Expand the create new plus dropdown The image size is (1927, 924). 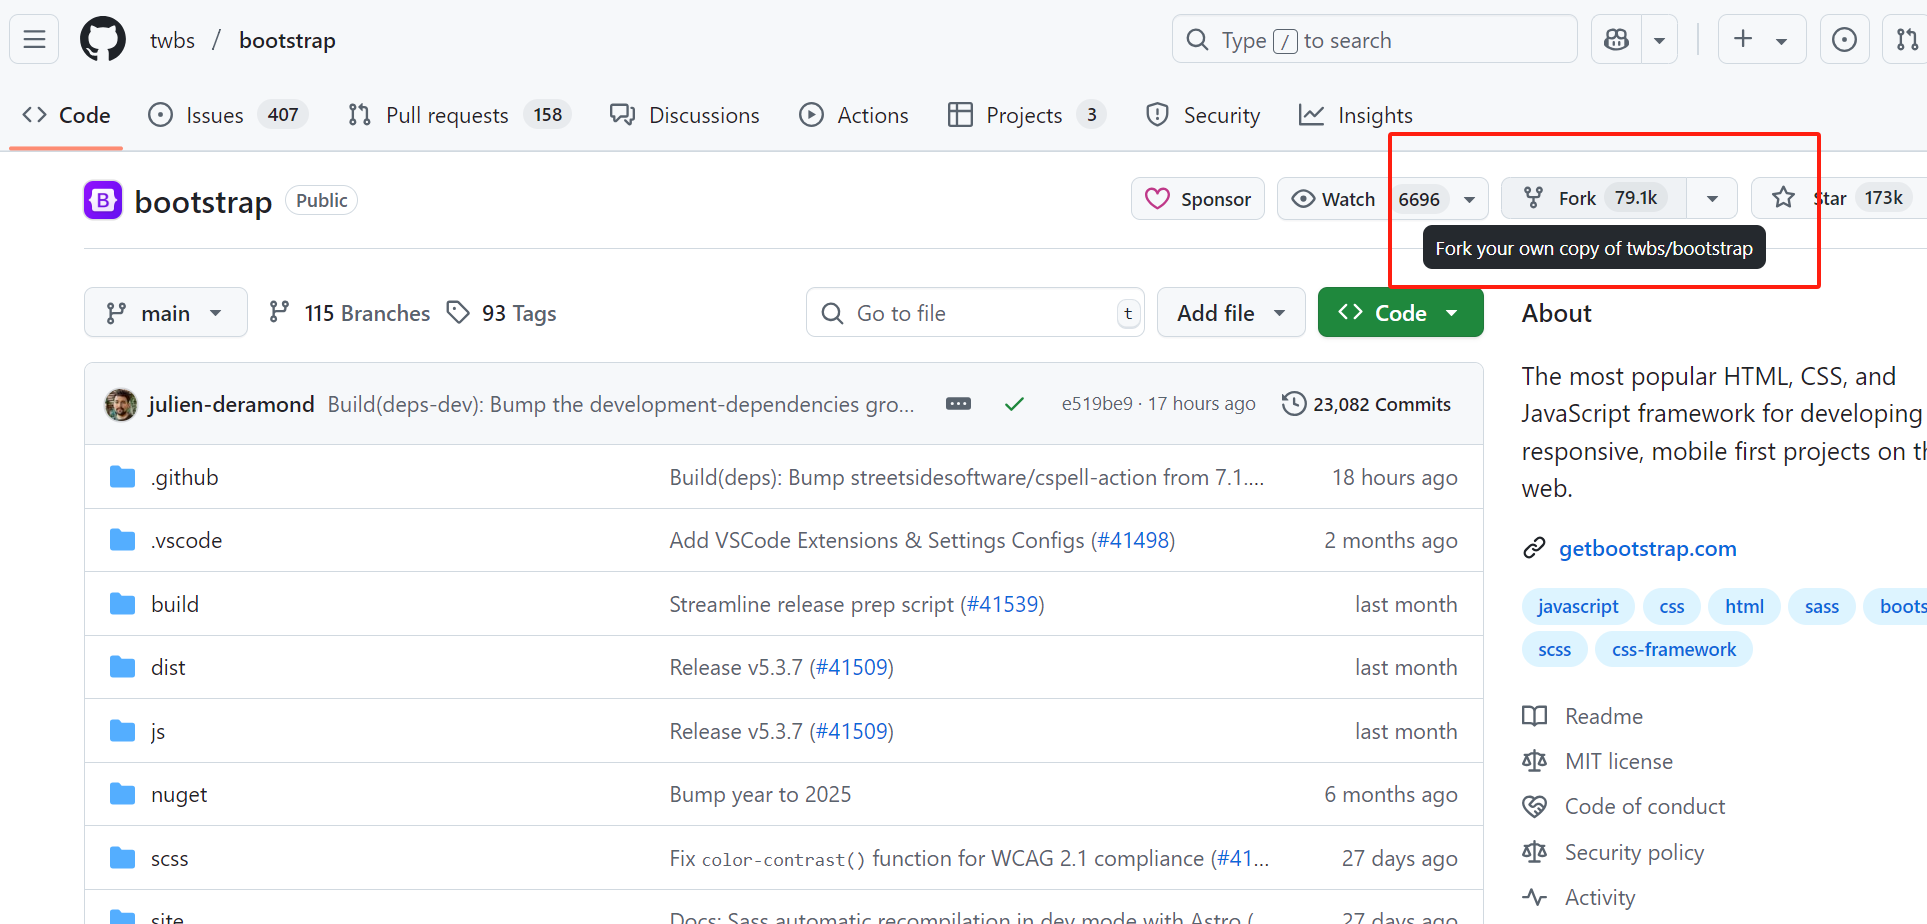1761,40
